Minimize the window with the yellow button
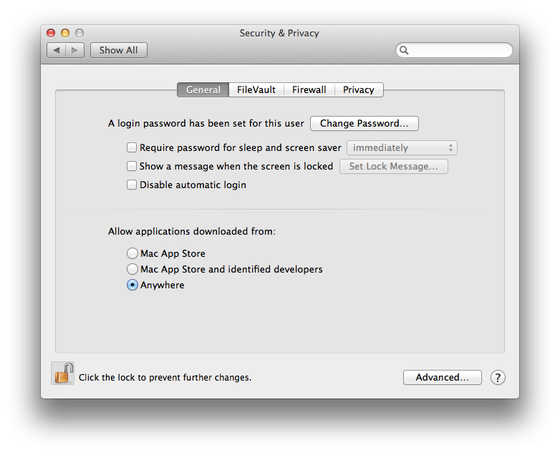The width and height of the screenshot is (560, 455). [x=65, y=33]
